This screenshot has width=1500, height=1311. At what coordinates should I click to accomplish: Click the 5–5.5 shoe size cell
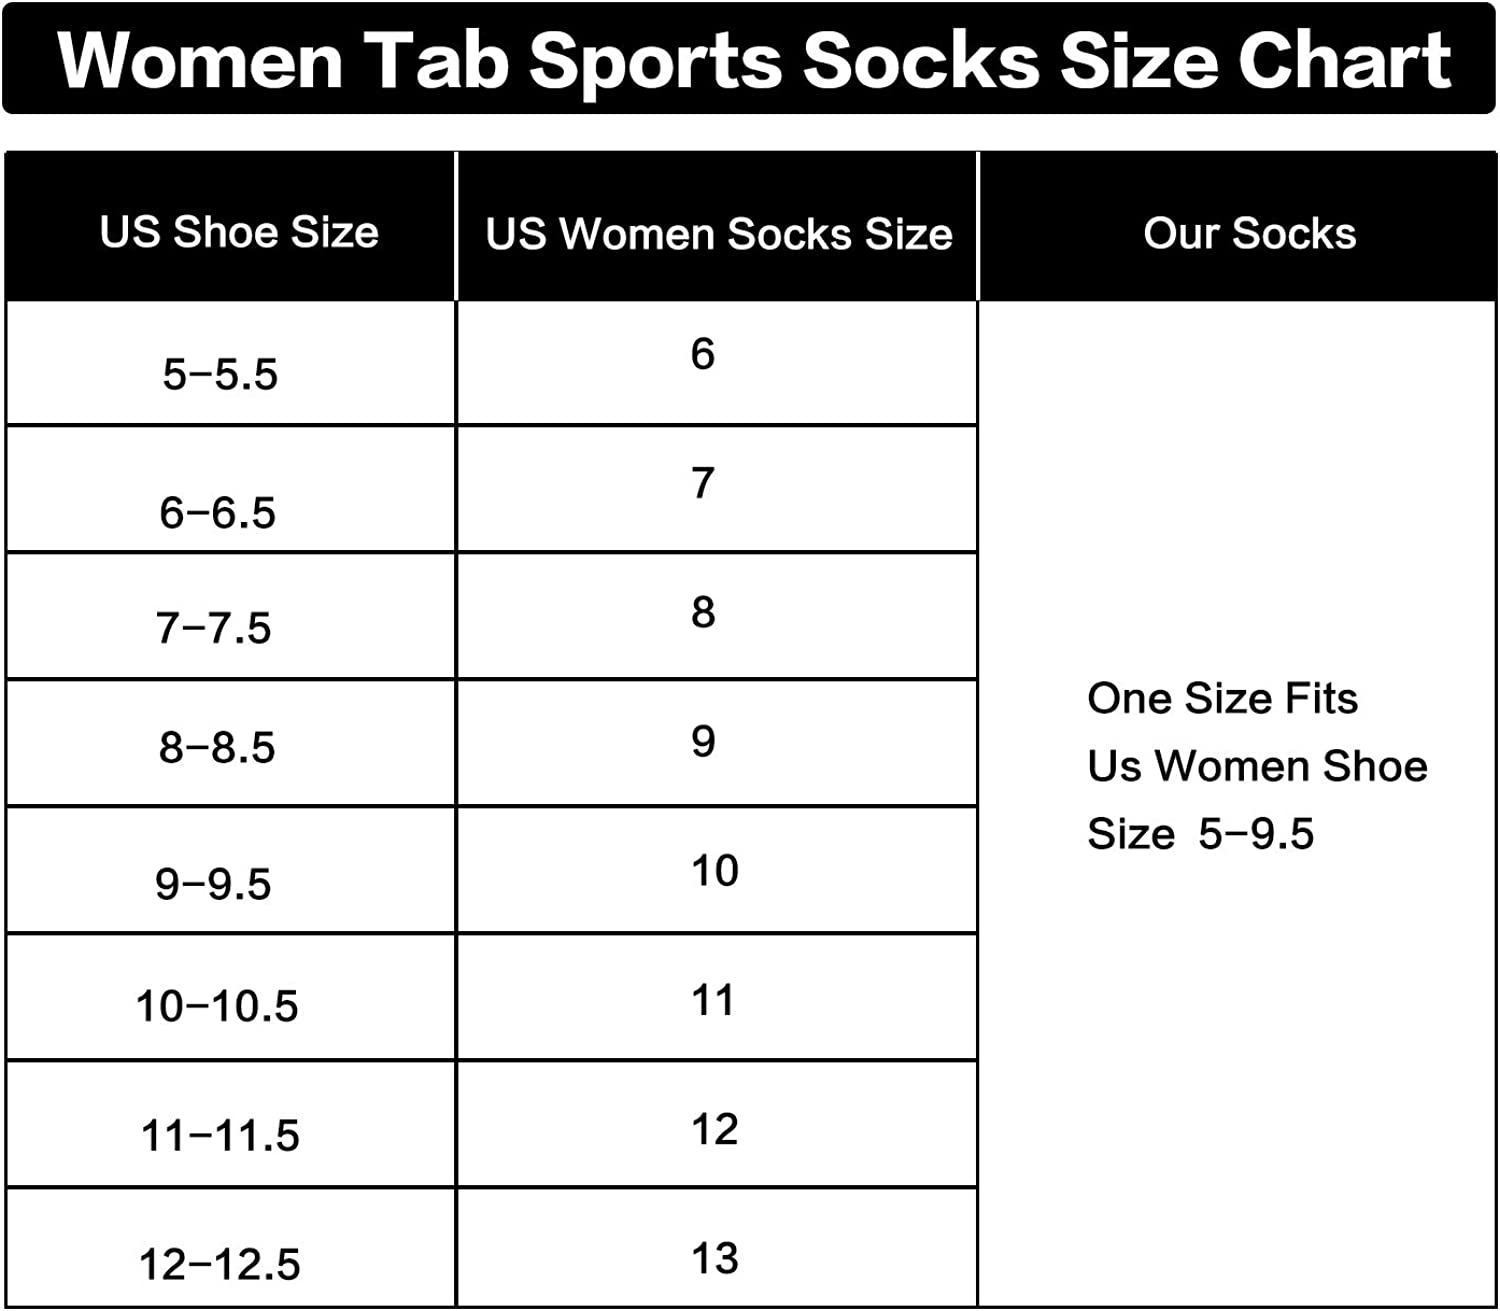pyautogui.click(x=220, y=374)
